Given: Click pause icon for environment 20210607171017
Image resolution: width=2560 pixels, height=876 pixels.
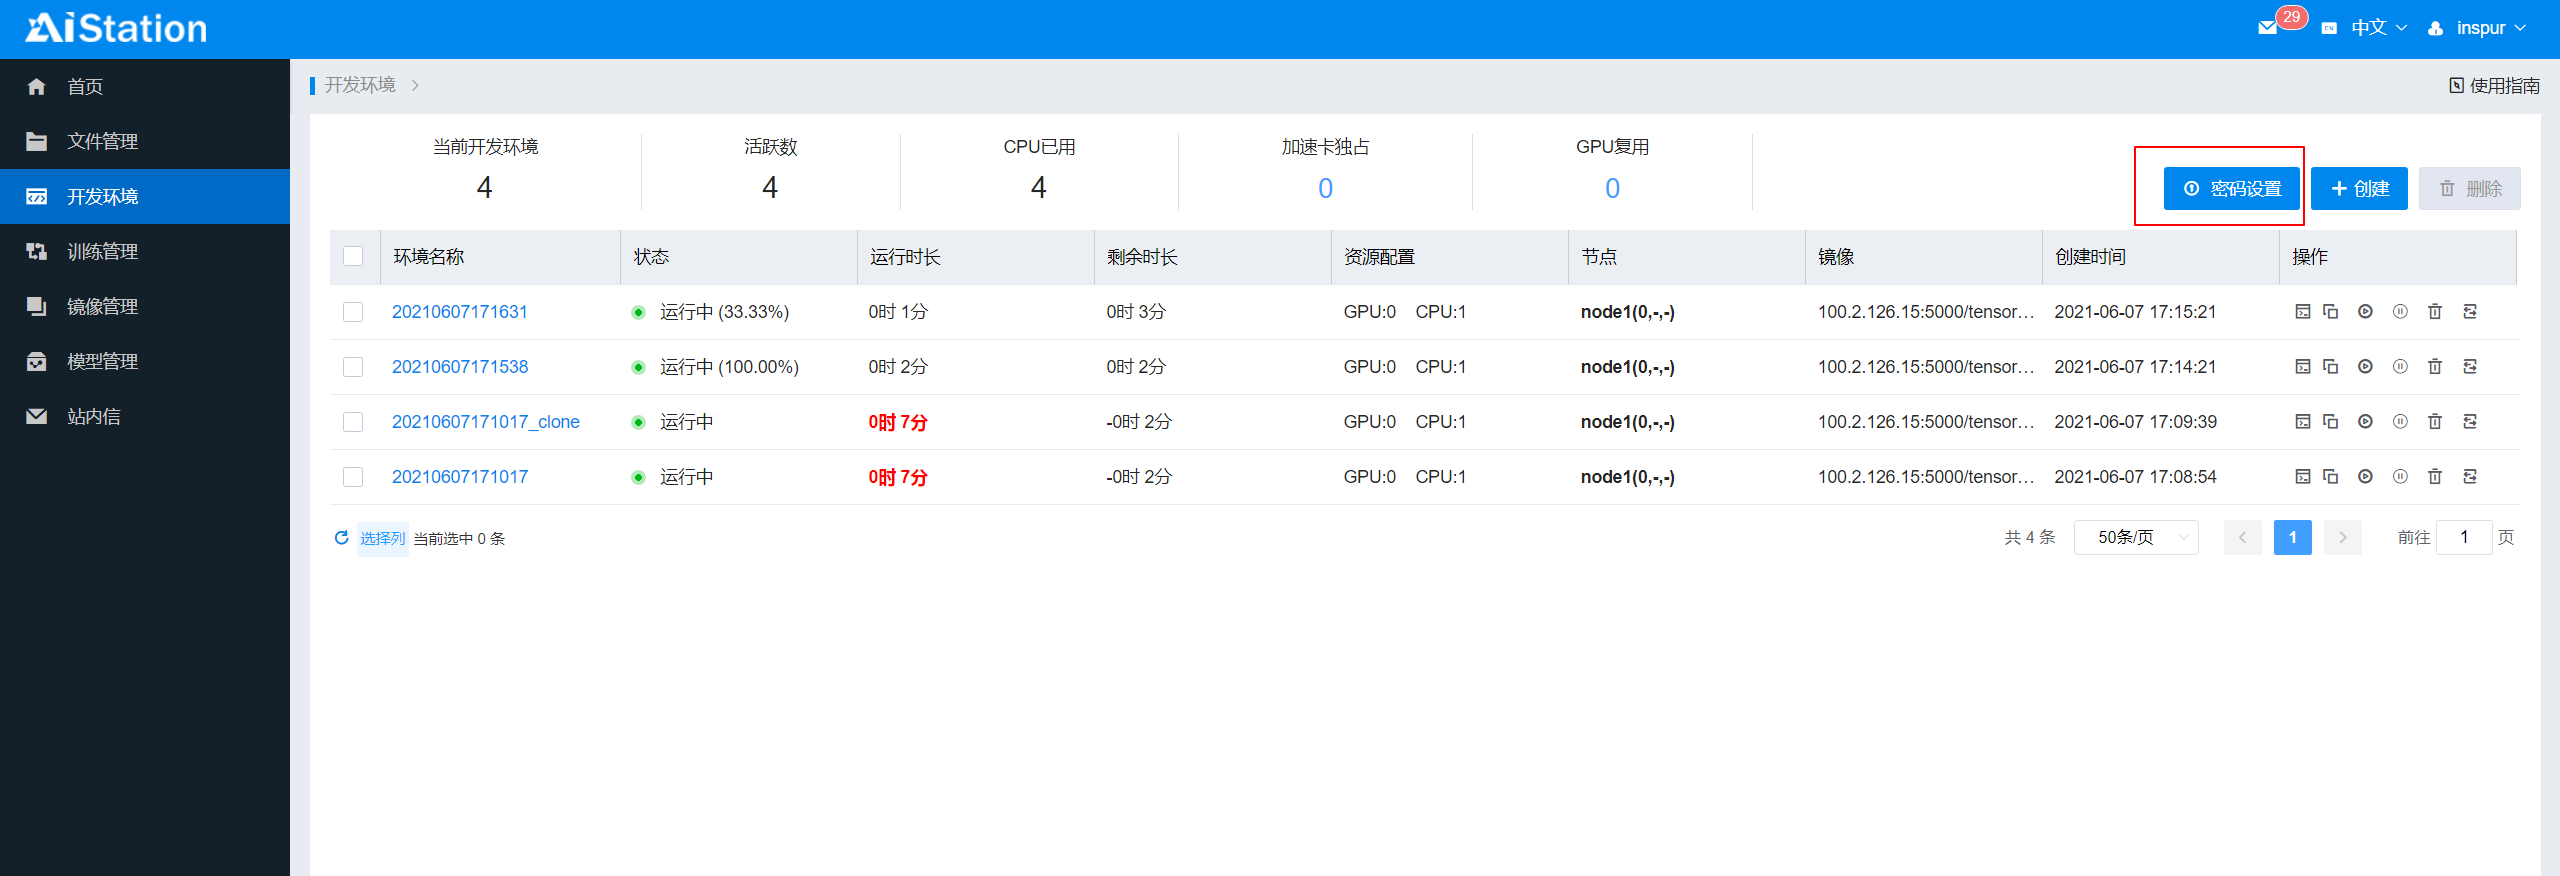Looking at the screenshot, I should point(2400,477).
